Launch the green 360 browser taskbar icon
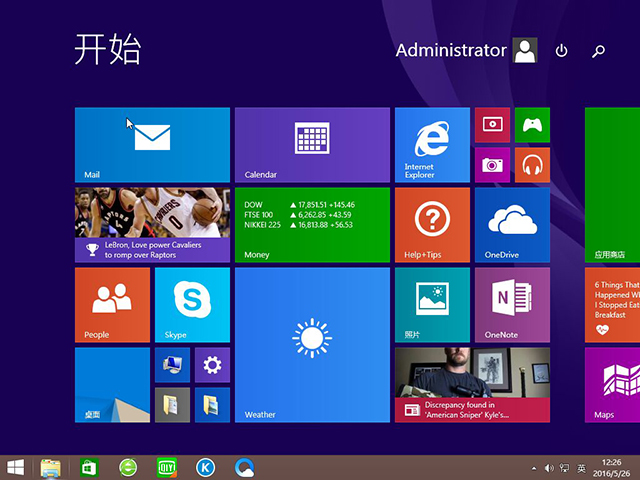Screen dimensions: 640x480 [x=128, y=468]
